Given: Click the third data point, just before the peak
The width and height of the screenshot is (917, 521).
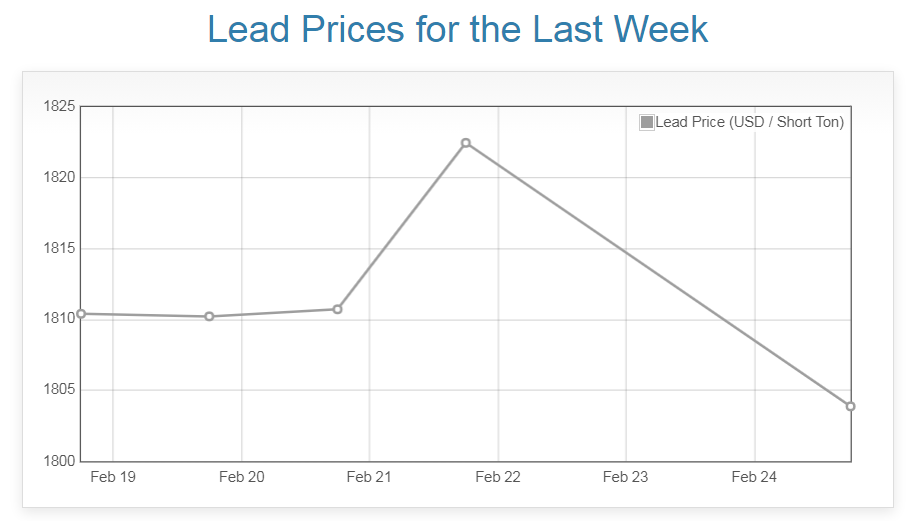Looking at the screenshot, I should pos(338,309).
